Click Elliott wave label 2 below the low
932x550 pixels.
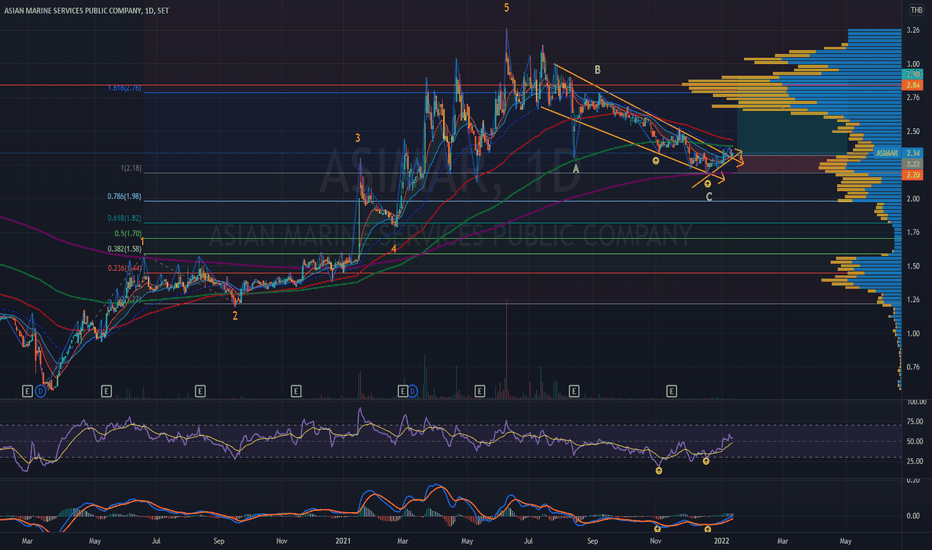(x=235, y=316)
